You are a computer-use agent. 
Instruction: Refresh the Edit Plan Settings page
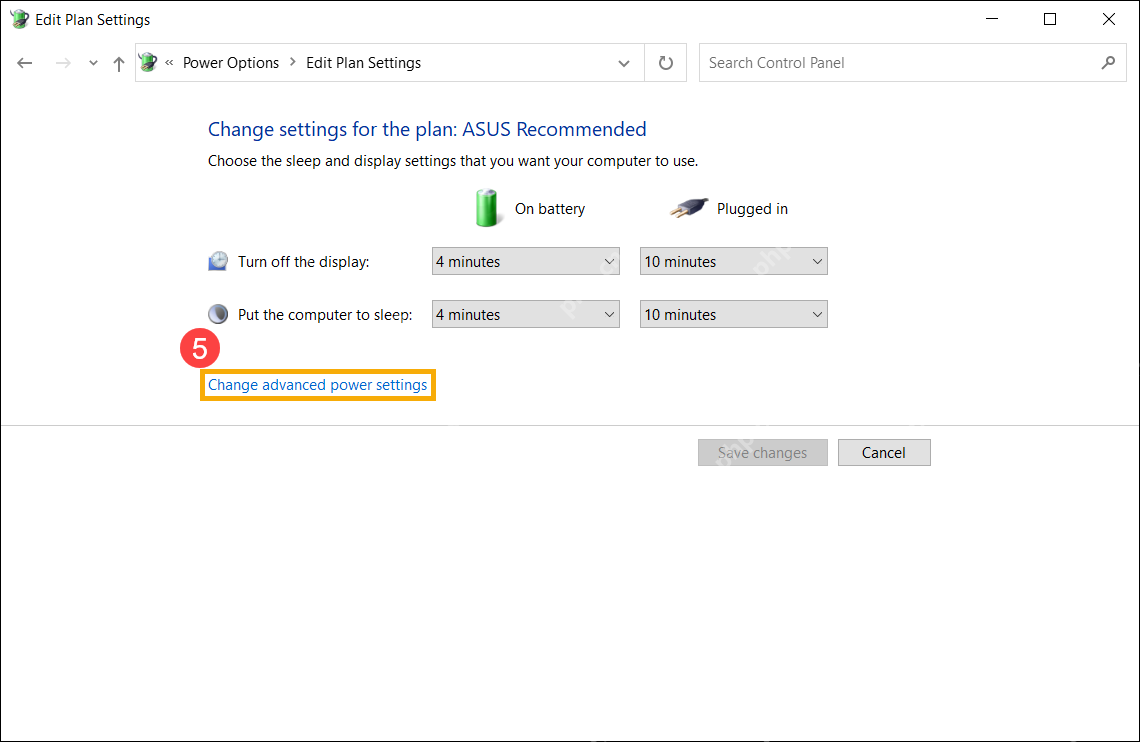point(665,63)
